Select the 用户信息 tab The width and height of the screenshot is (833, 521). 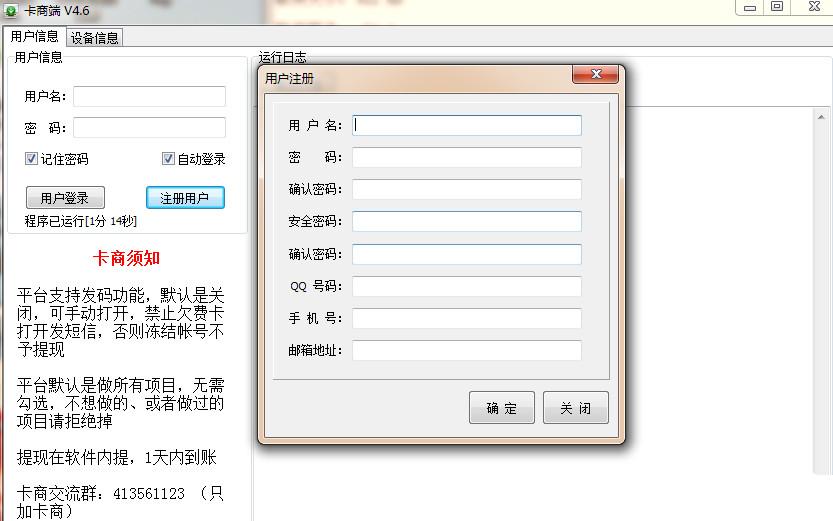(34, 37)
